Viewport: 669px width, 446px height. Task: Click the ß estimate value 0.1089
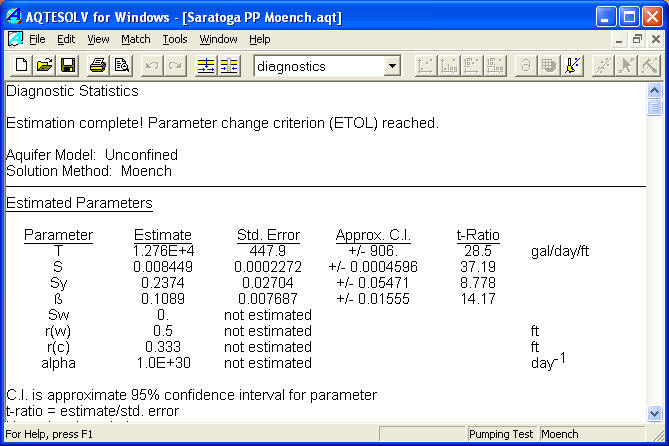[163, 299]
